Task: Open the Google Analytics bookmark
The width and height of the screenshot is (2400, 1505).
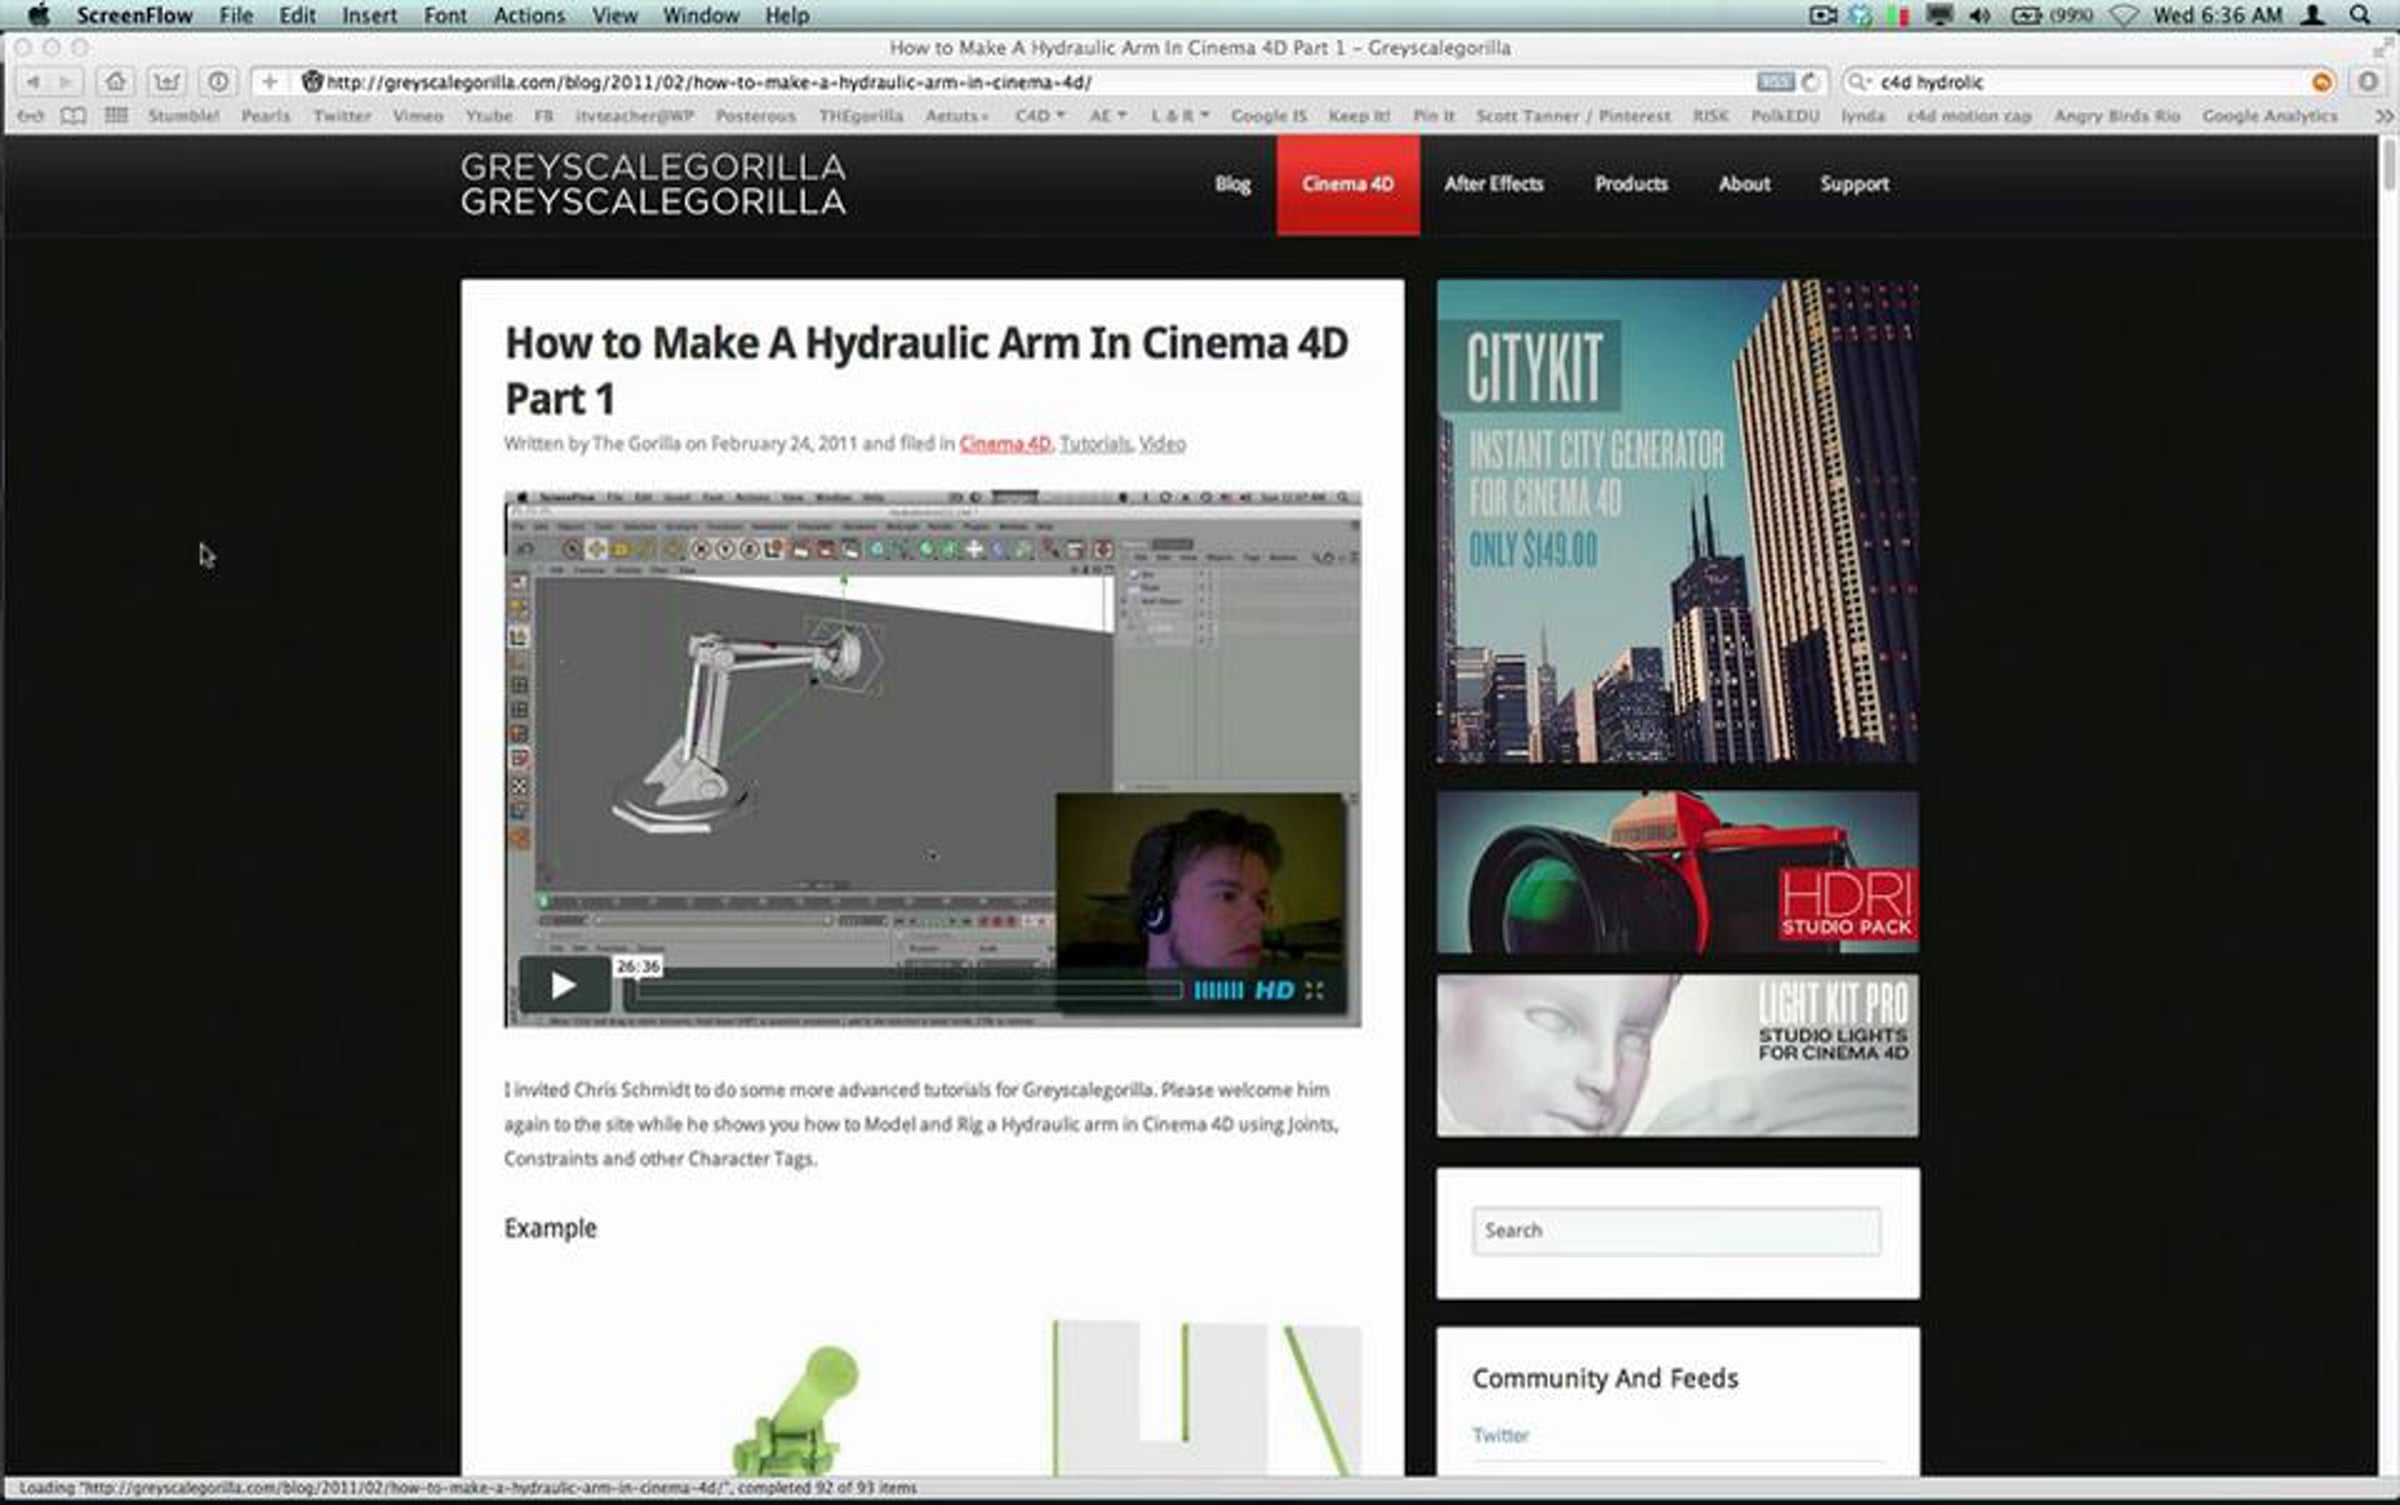Action: coord(2270,116)
